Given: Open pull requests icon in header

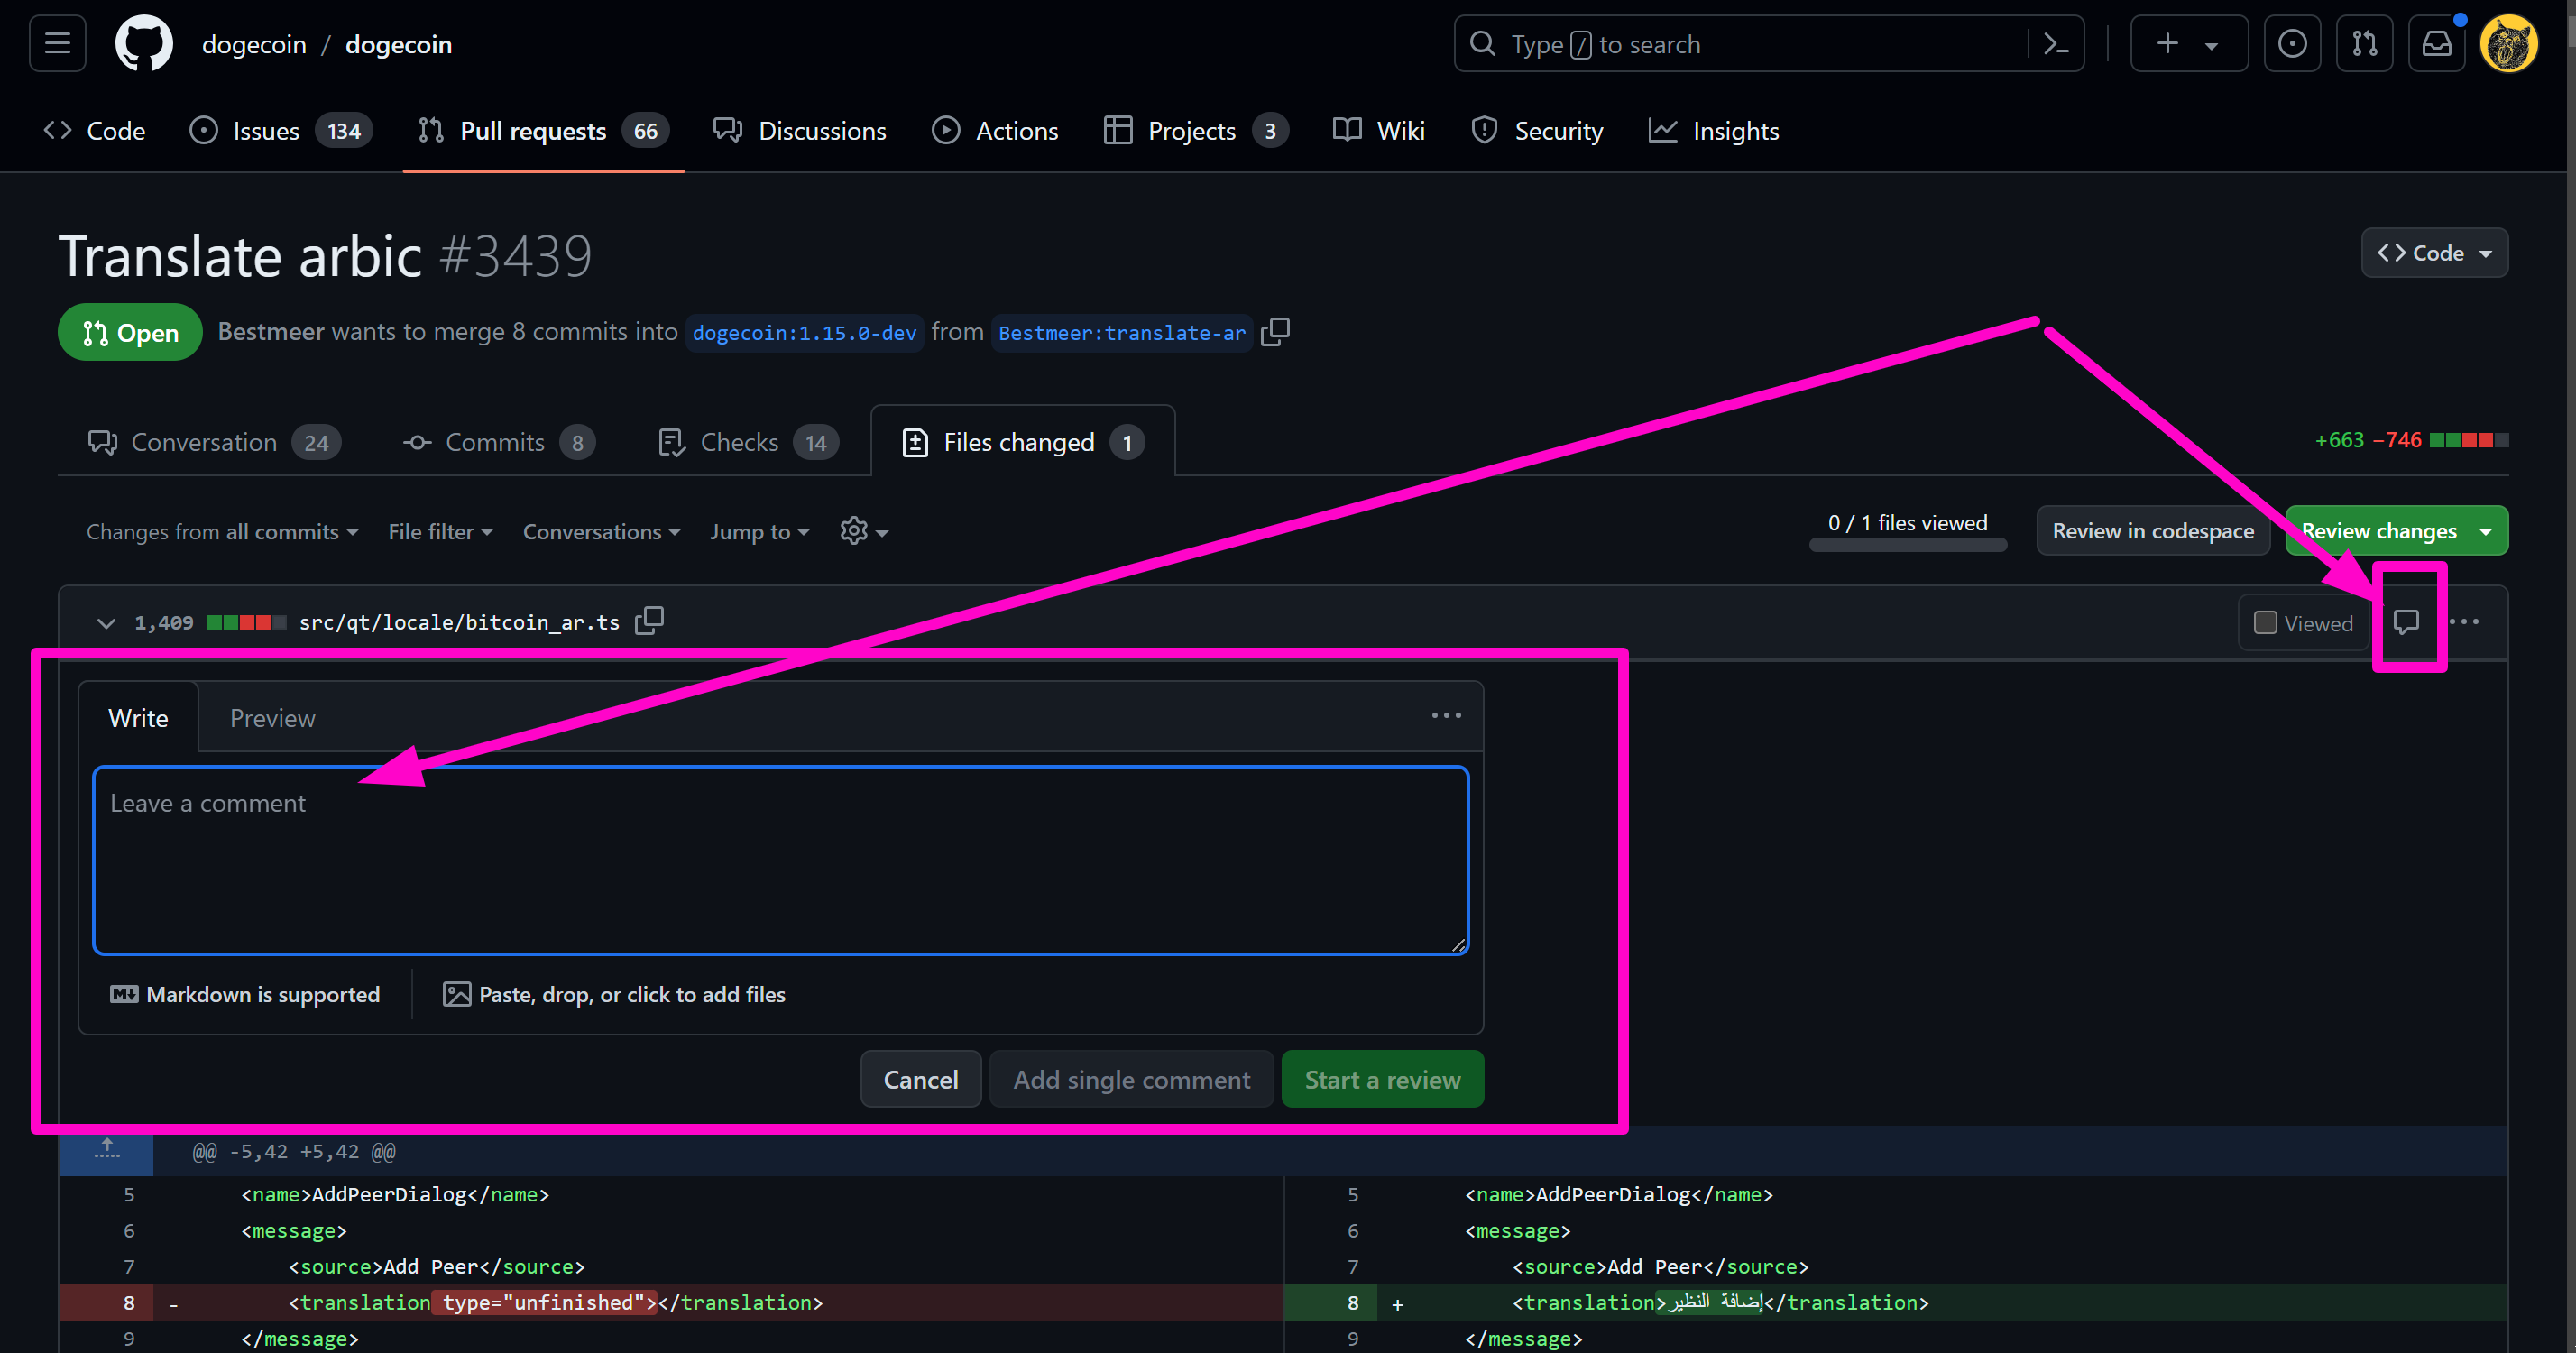Looking at the screenshot, I should point(2364,44).
